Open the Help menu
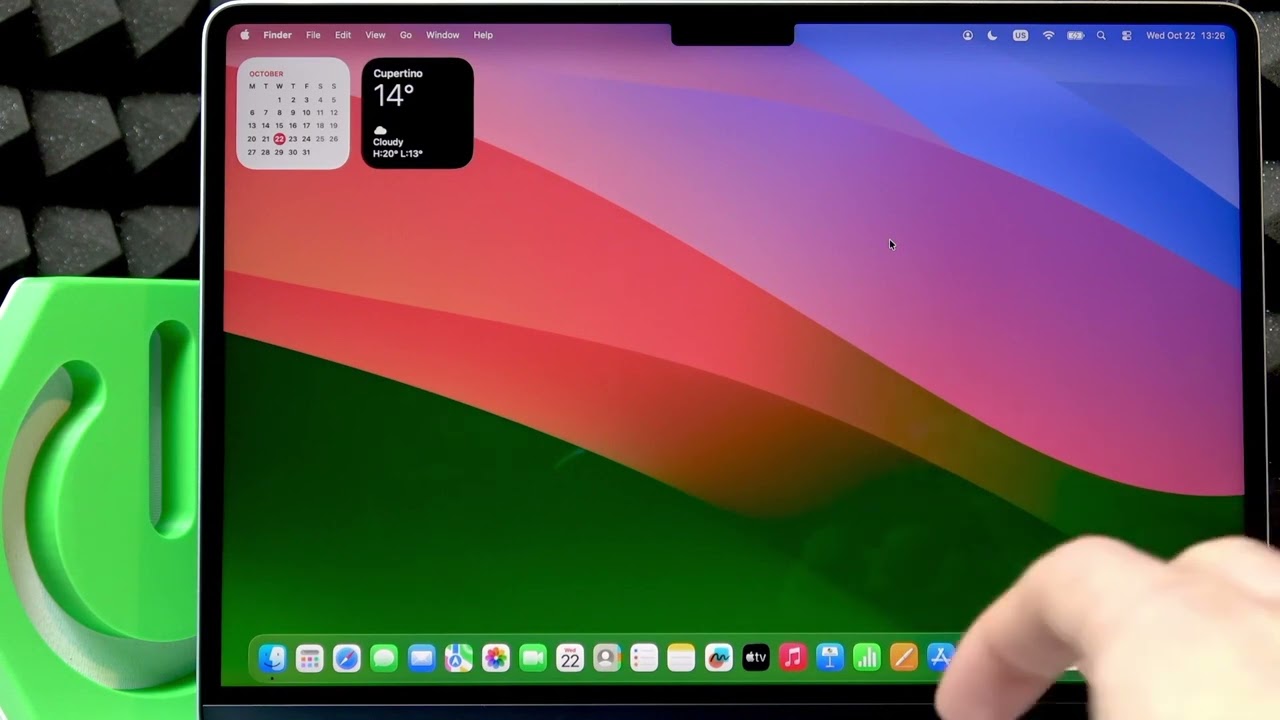This screenshot has height=720, width=1280. point(483,35)
